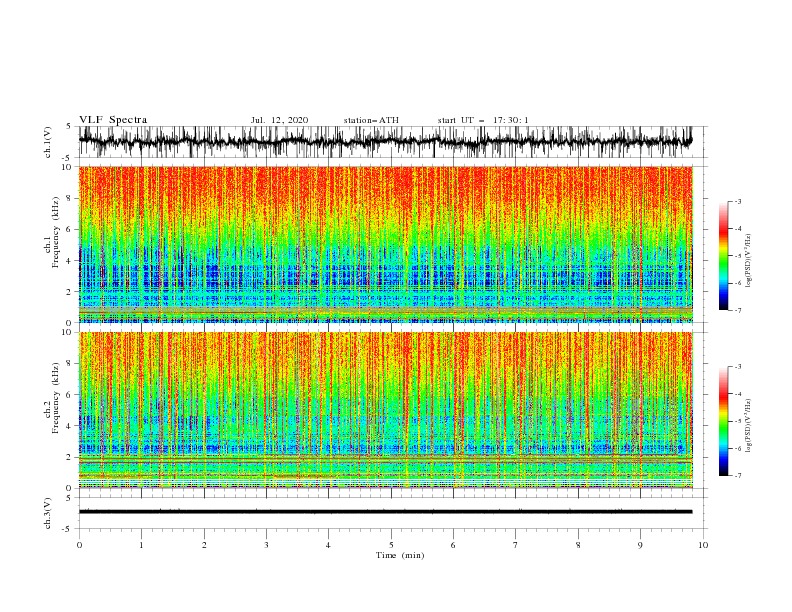
Task: Click the ch.1 frequency tick "4"
Action: pos(70,261)
